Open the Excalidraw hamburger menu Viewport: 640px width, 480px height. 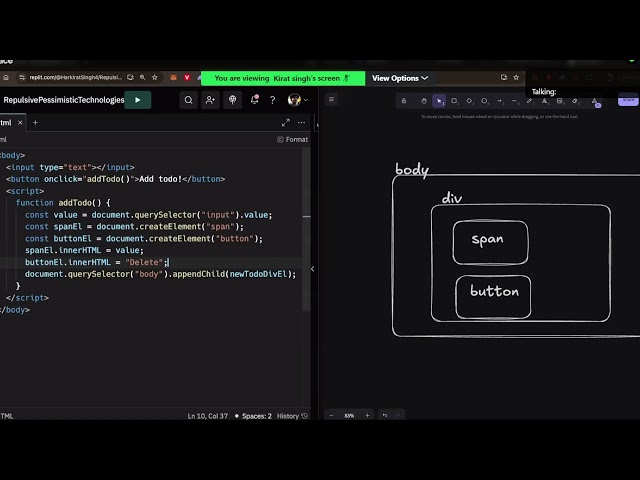pyautogui.click(x=331, y=100)
